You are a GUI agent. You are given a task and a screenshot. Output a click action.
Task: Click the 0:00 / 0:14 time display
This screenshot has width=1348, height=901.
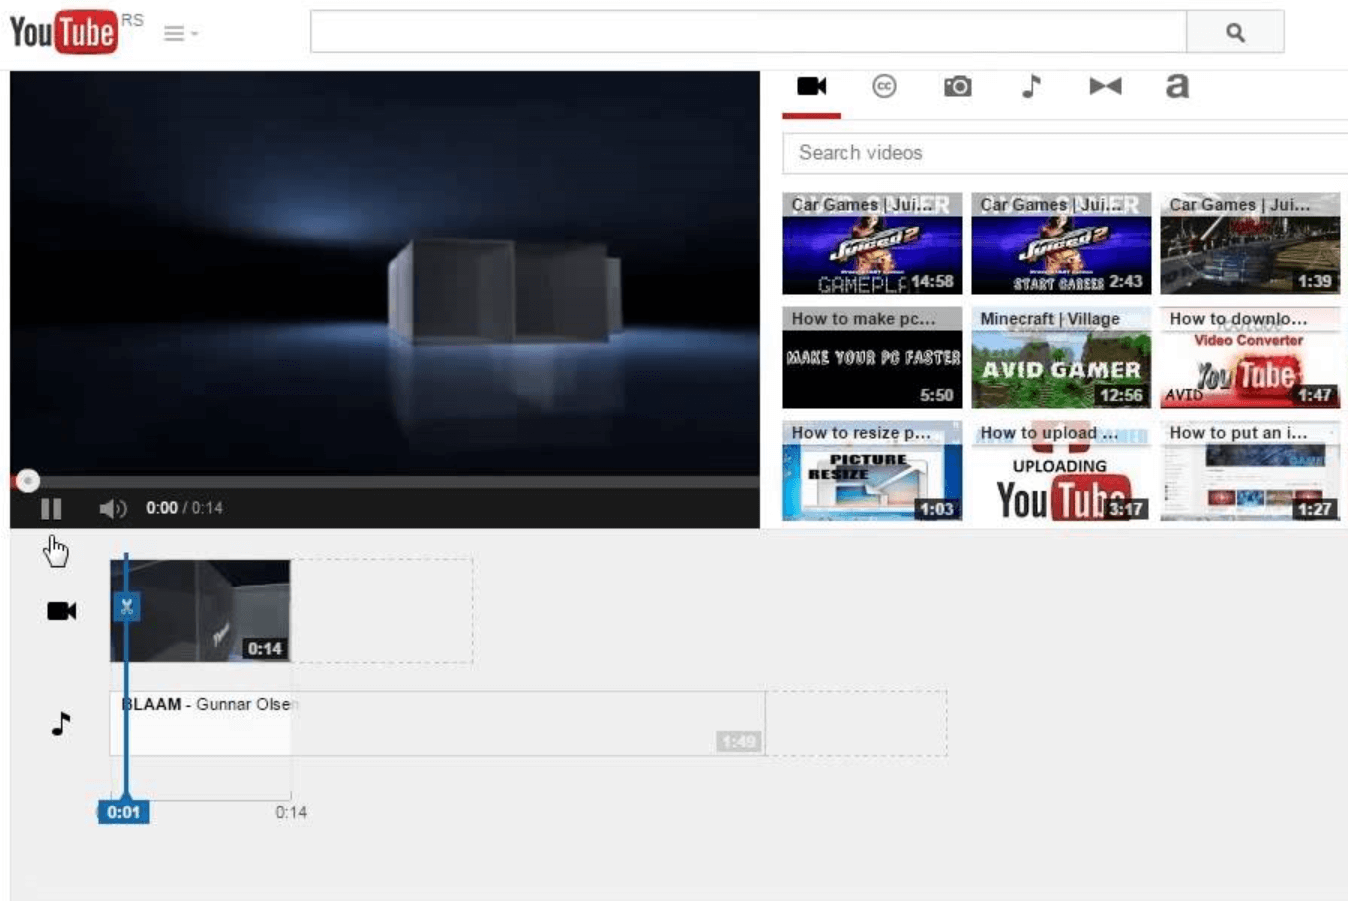(184, 508)
